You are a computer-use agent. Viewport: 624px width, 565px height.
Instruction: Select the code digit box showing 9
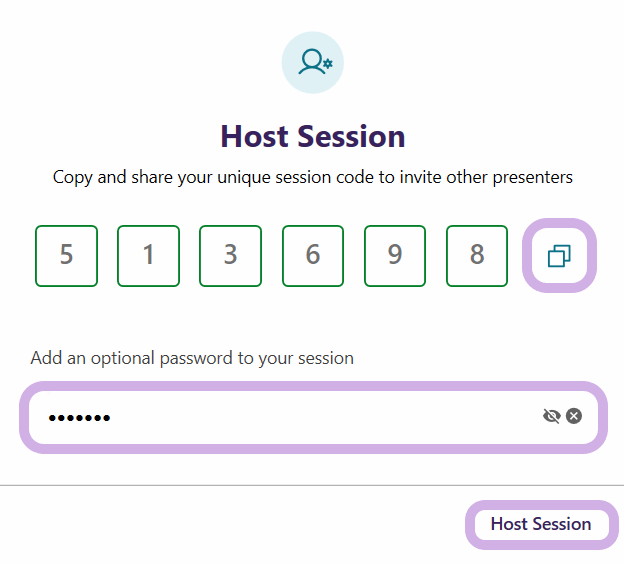pyautogui.click(x=395, y=256)
